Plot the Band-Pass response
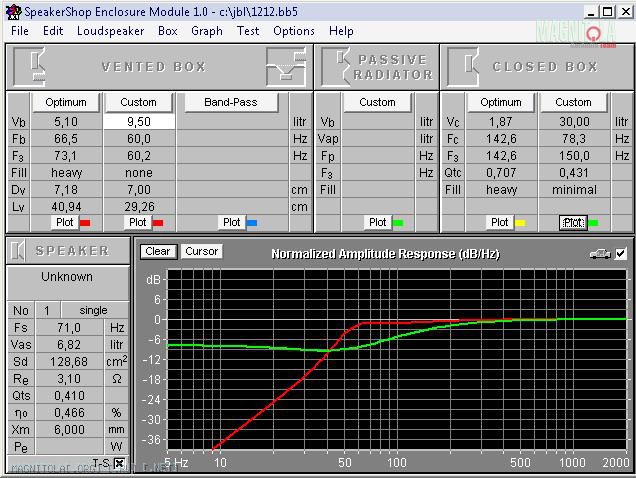The width and height of the screenshot is (636, 478). (x=232, y=222)
